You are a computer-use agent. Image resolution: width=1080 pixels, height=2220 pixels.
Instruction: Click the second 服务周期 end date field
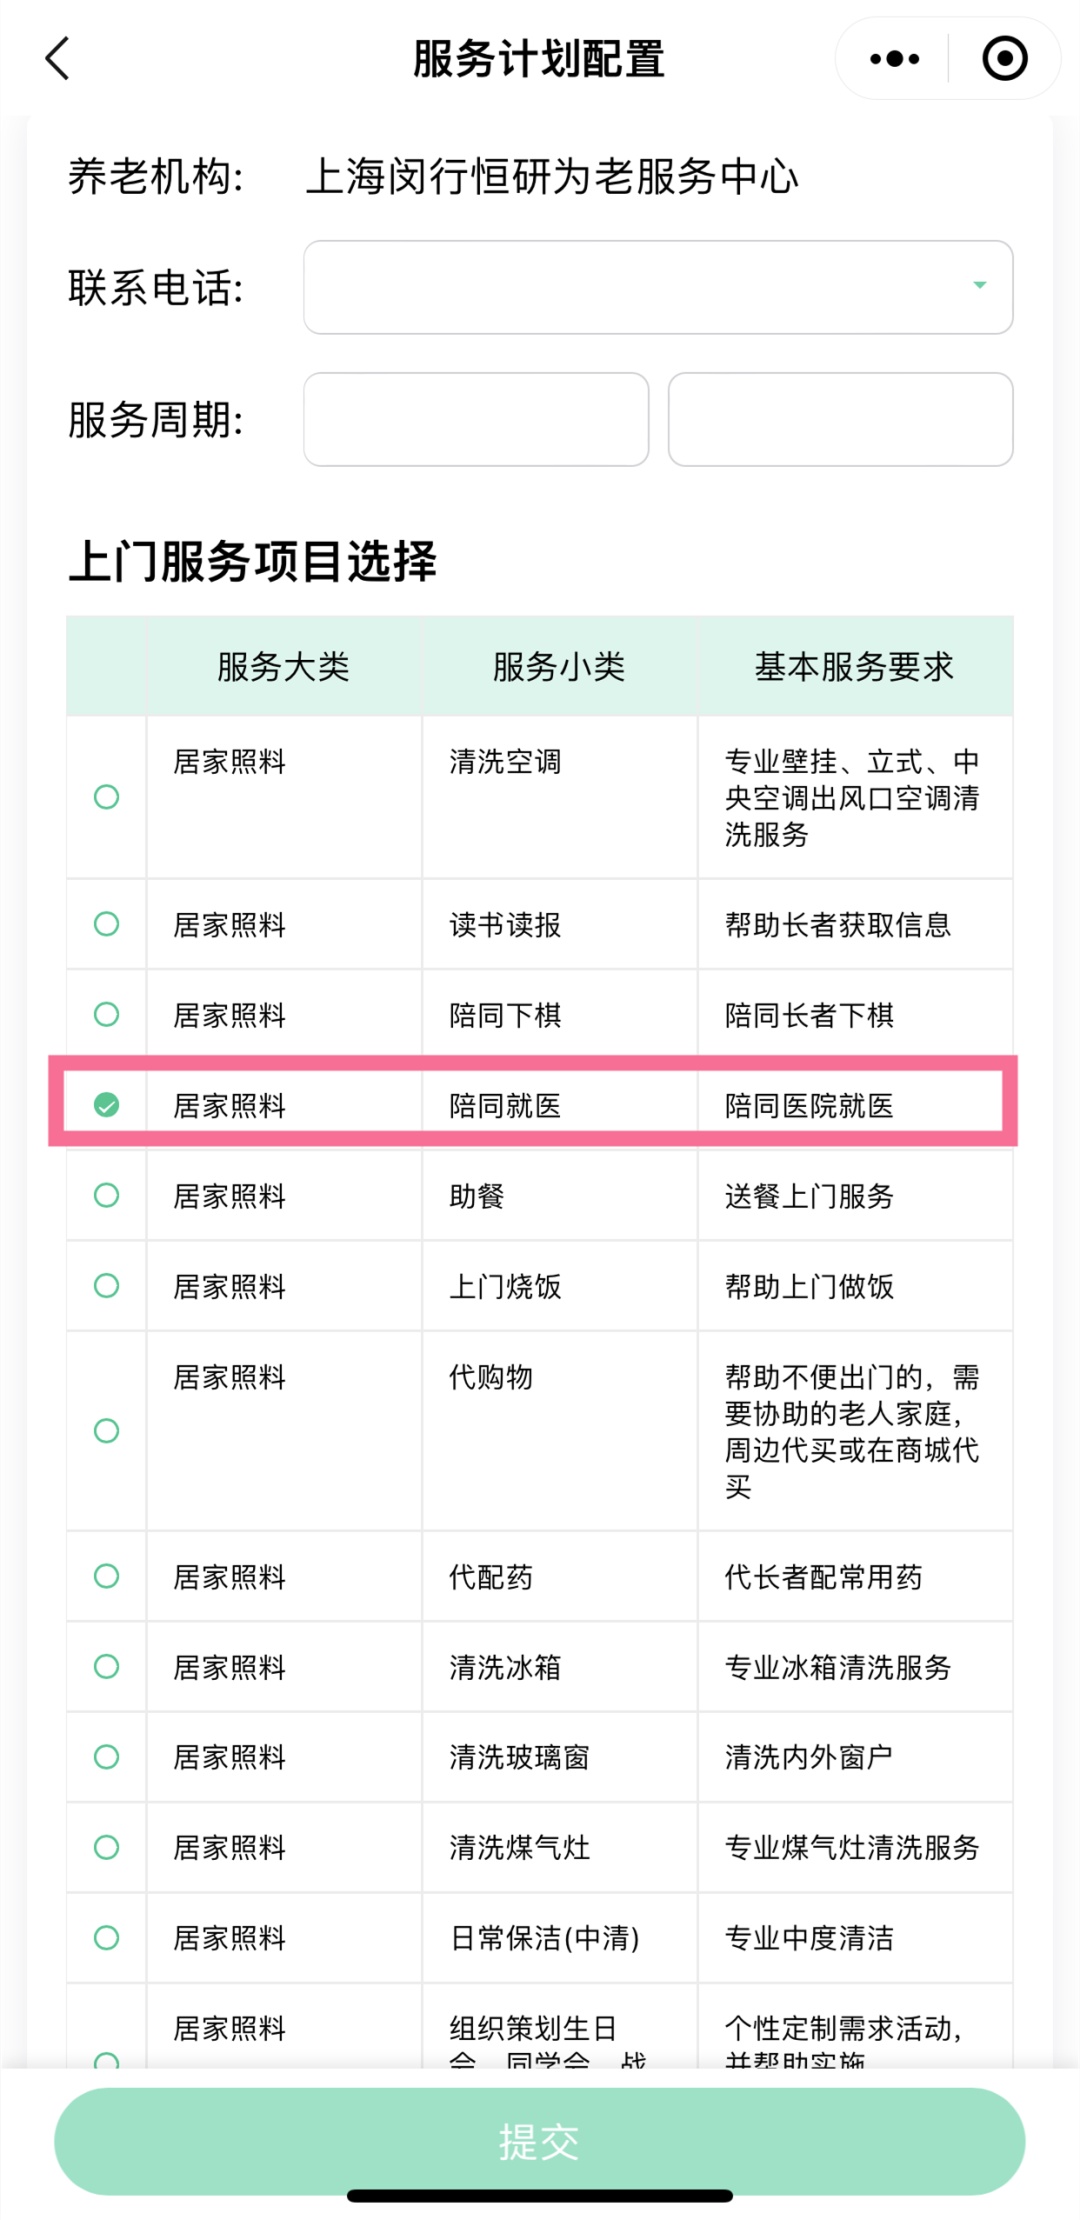click(840, 419)
